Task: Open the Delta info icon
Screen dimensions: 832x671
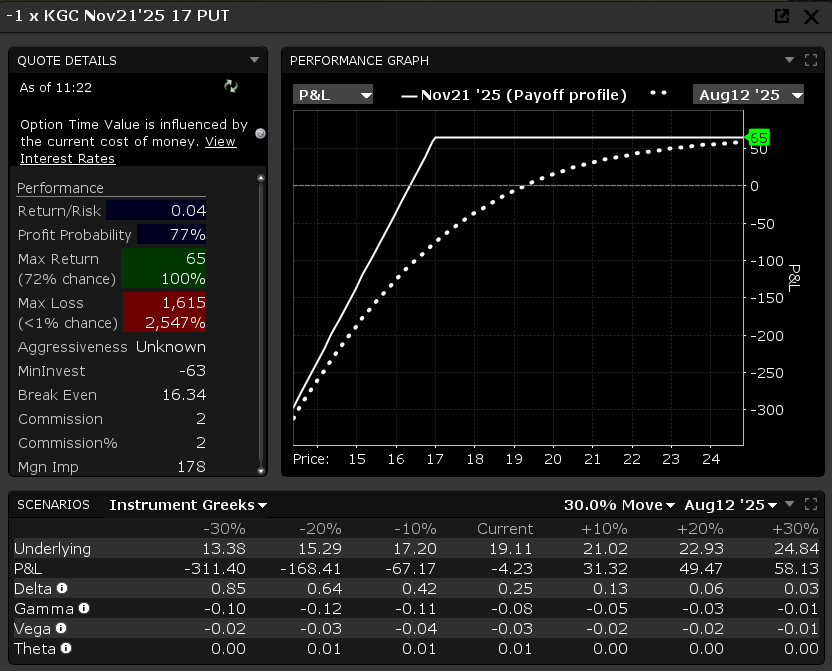Action: point(62,588)
